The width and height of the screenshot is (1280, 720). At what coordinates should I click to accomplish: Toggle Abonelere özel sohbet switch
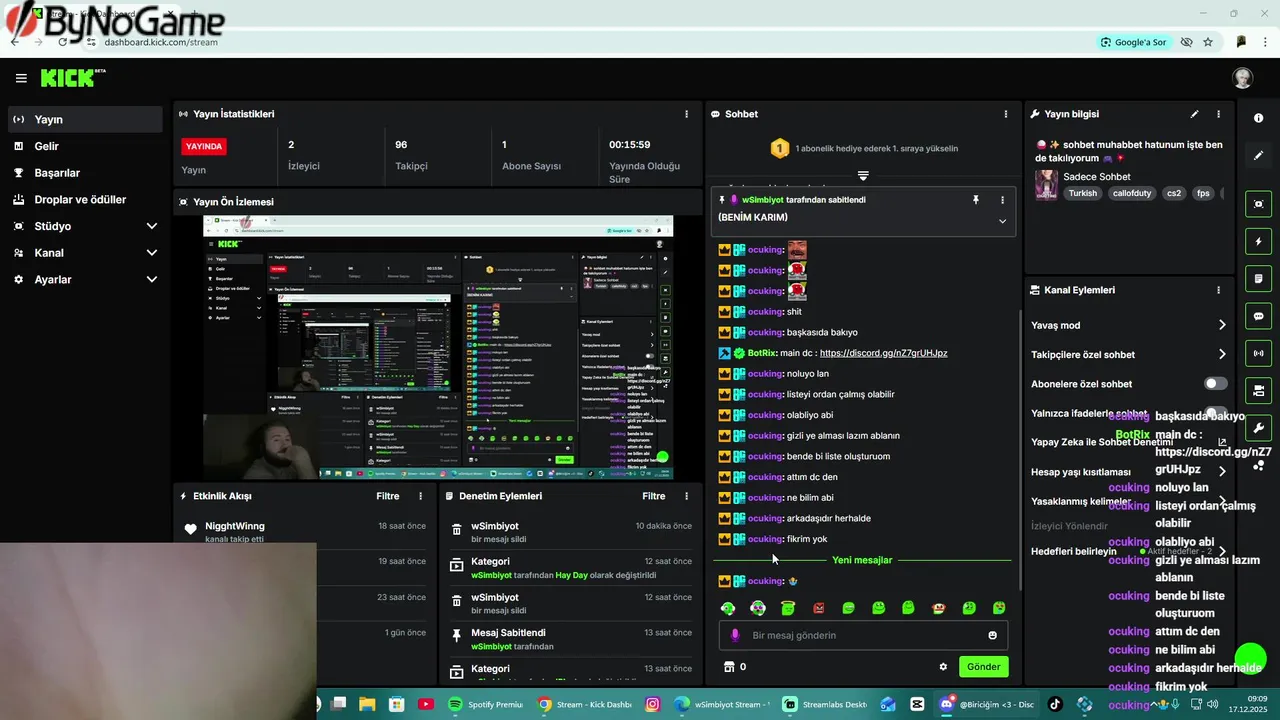pyautogui.click(x=1215, y=384)
